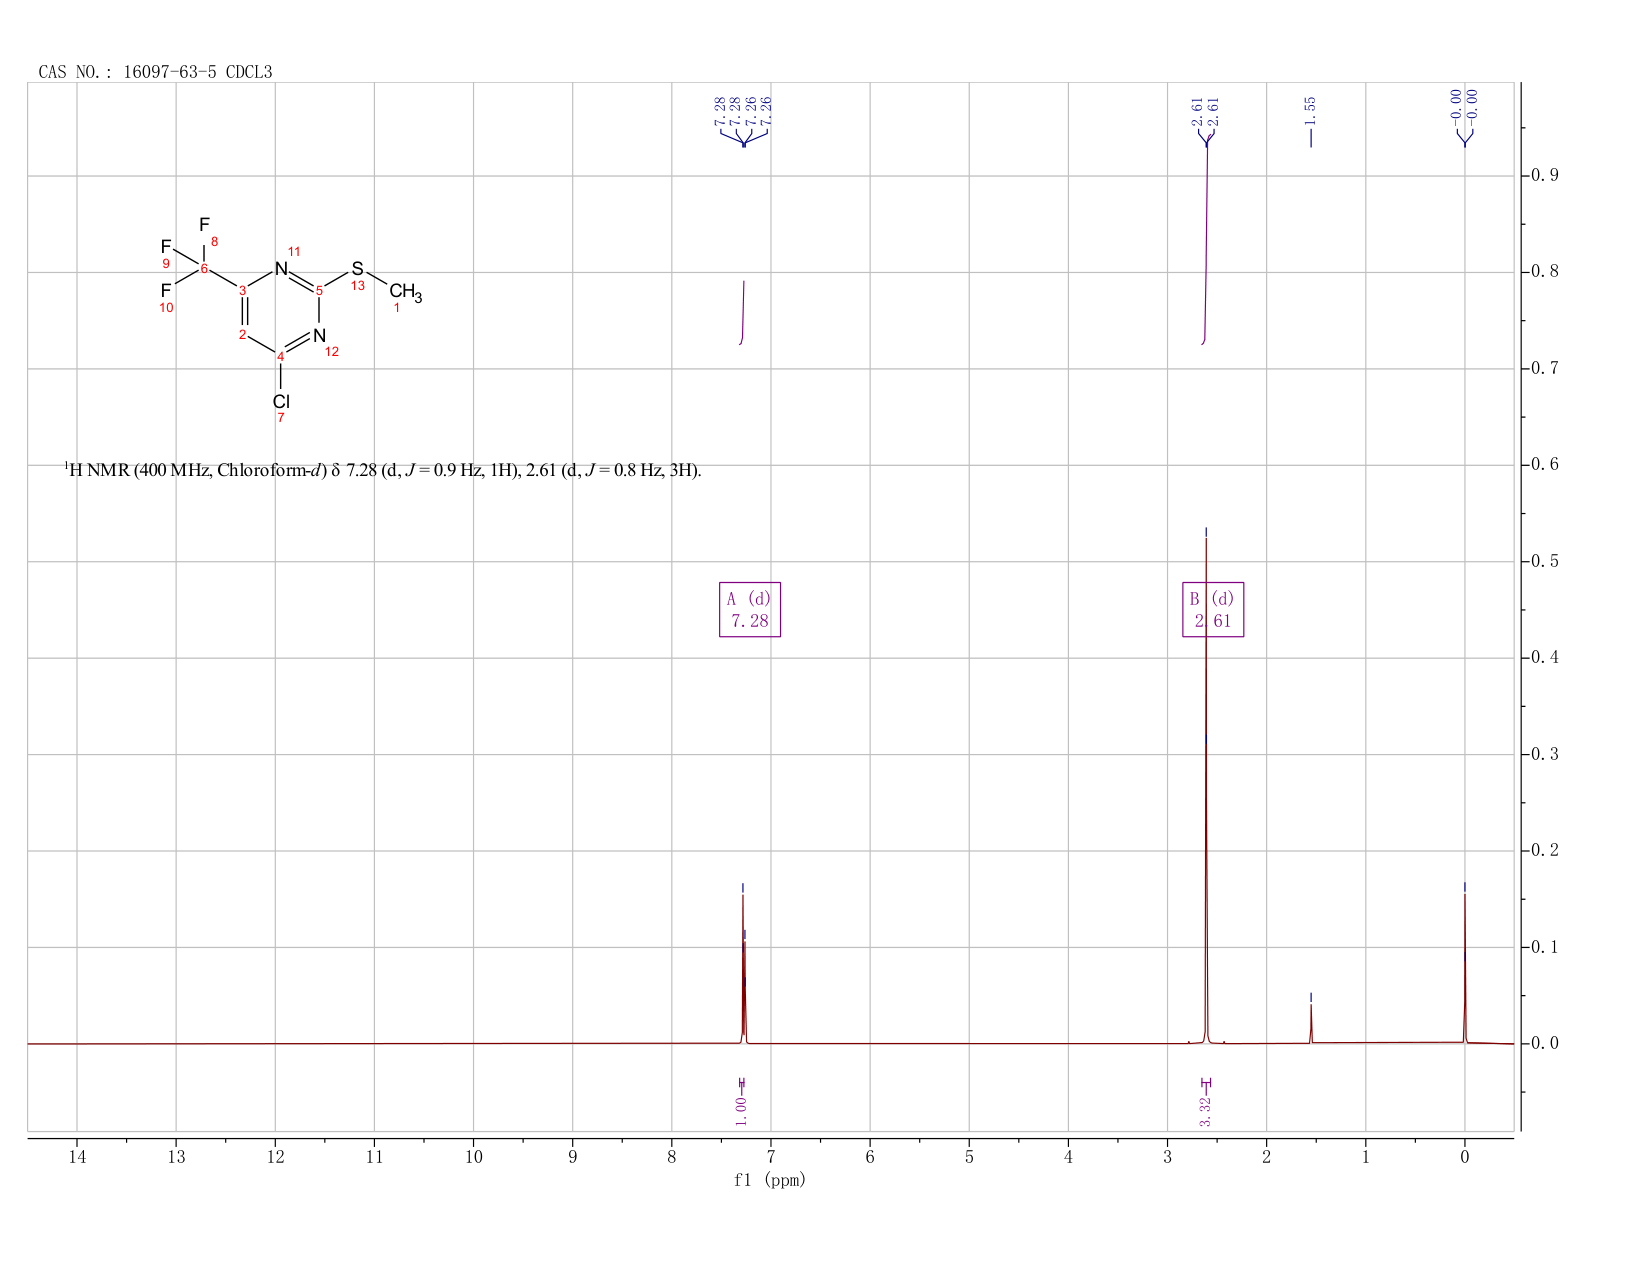The height and width of the screenshot is (1275, 1650).
Task: Click the x-axis tick label 14
Action: 77,1157
